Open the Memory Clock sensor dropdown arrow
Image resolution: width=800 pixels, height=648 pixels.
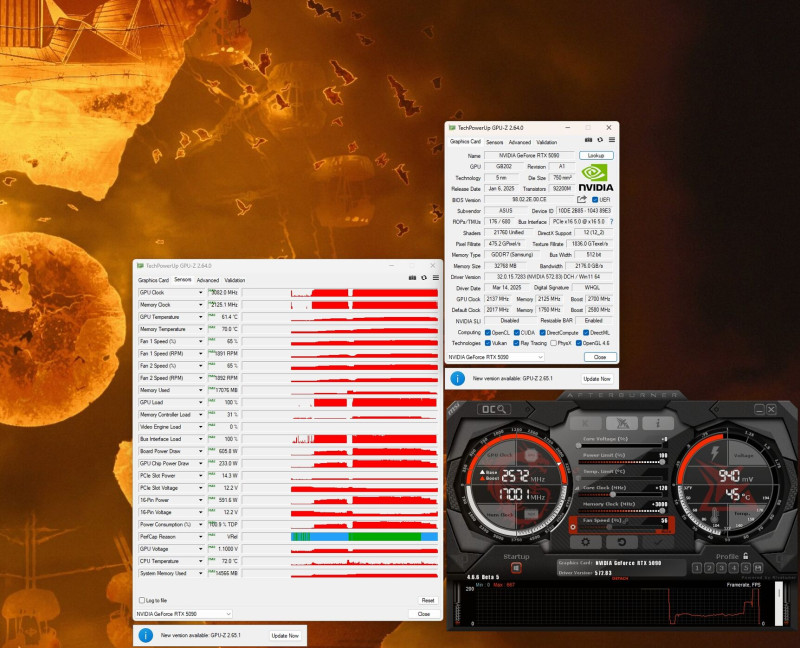(200, 305)
